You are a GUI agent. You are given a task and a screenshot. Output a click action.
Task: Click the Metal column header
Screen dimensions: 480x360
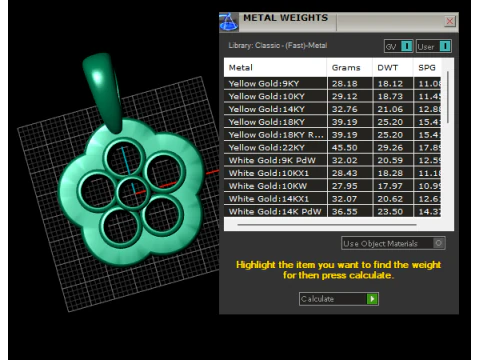[x=275, y=68]
